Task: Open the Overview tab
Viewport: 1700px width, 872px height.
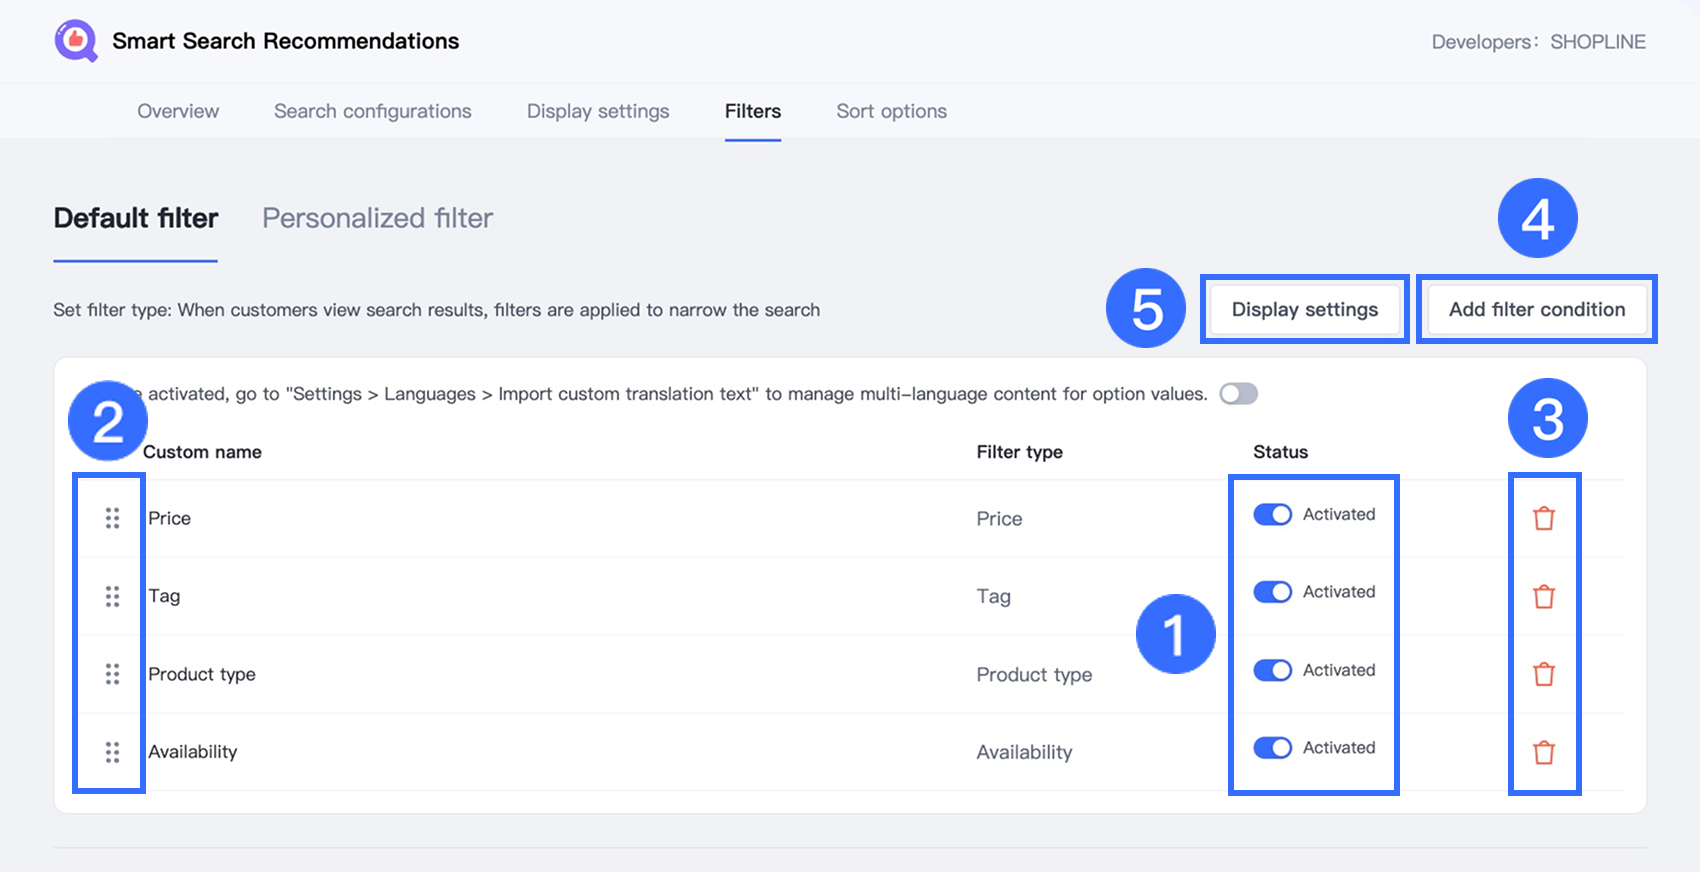Action: pyautogui.click(x=178, y=111)
